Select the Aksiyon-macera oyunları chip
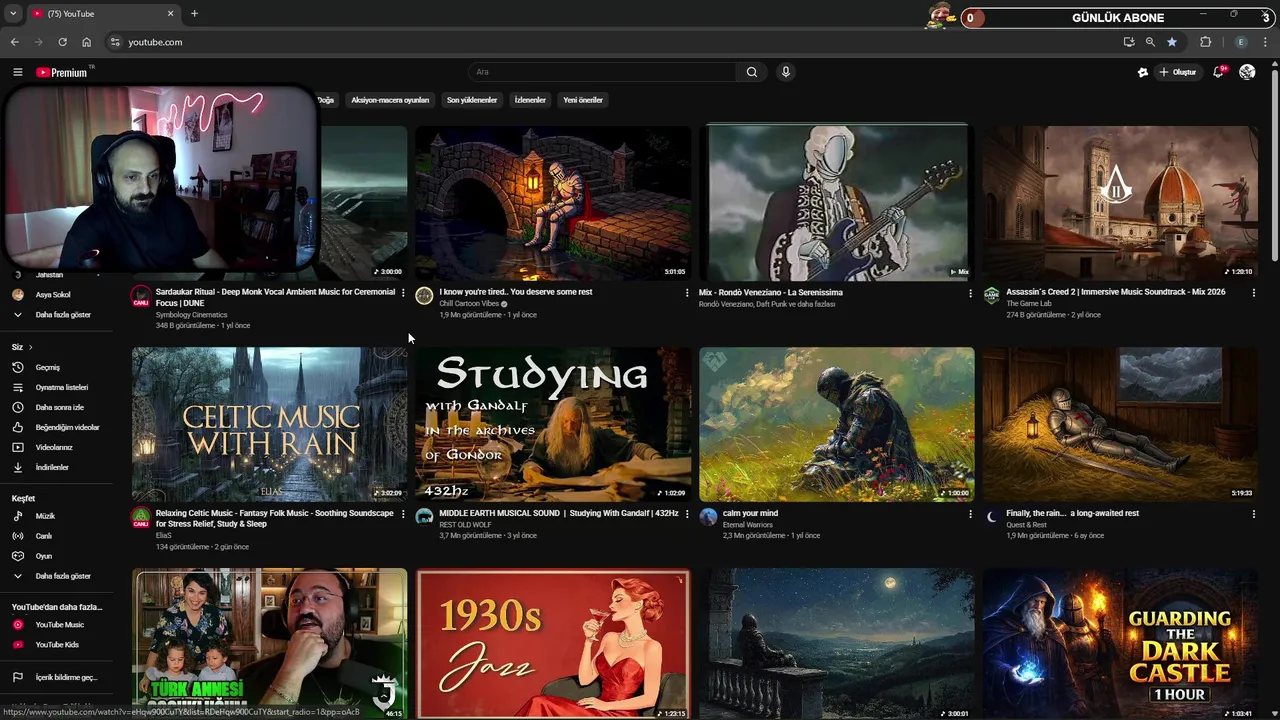Screen dimensions: 1280x720 coord(390,100)
